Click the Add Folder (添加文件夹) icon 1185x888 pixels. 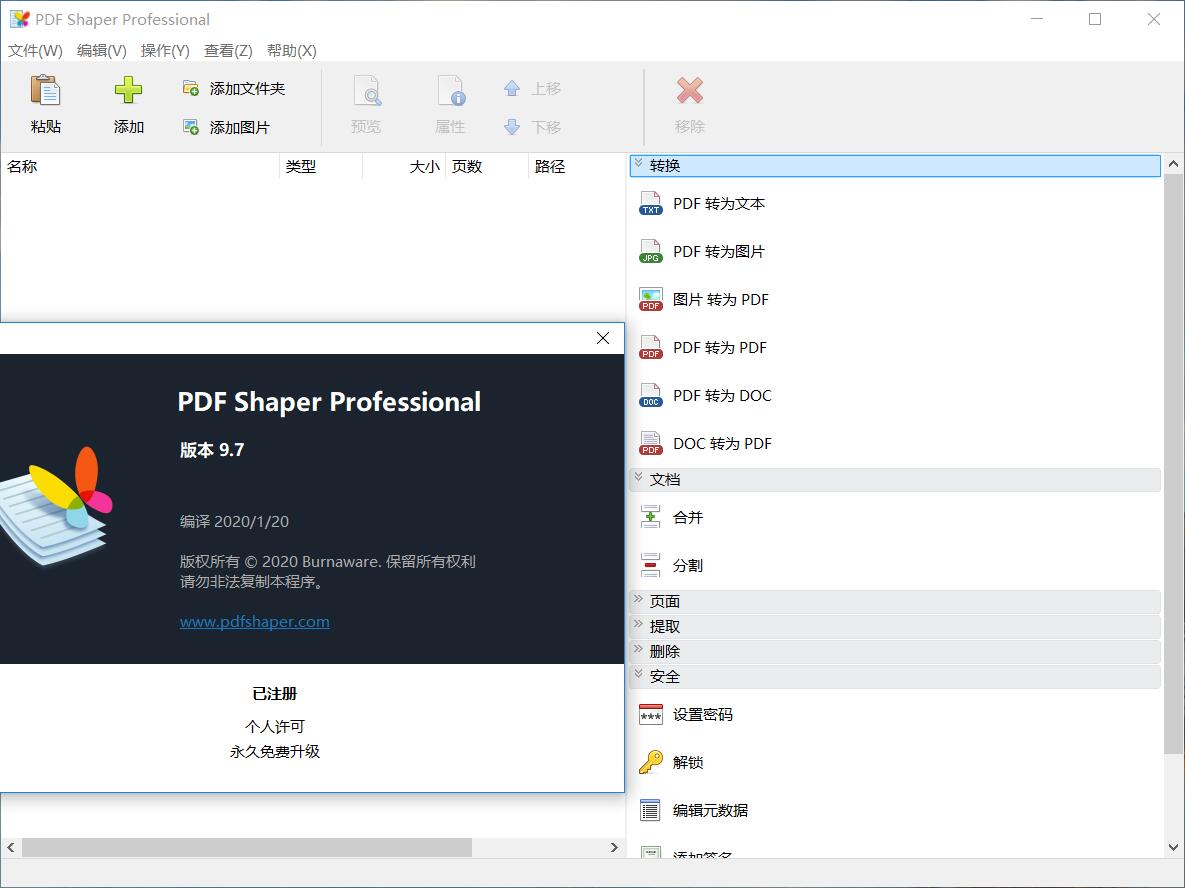(x=191, y=89)
